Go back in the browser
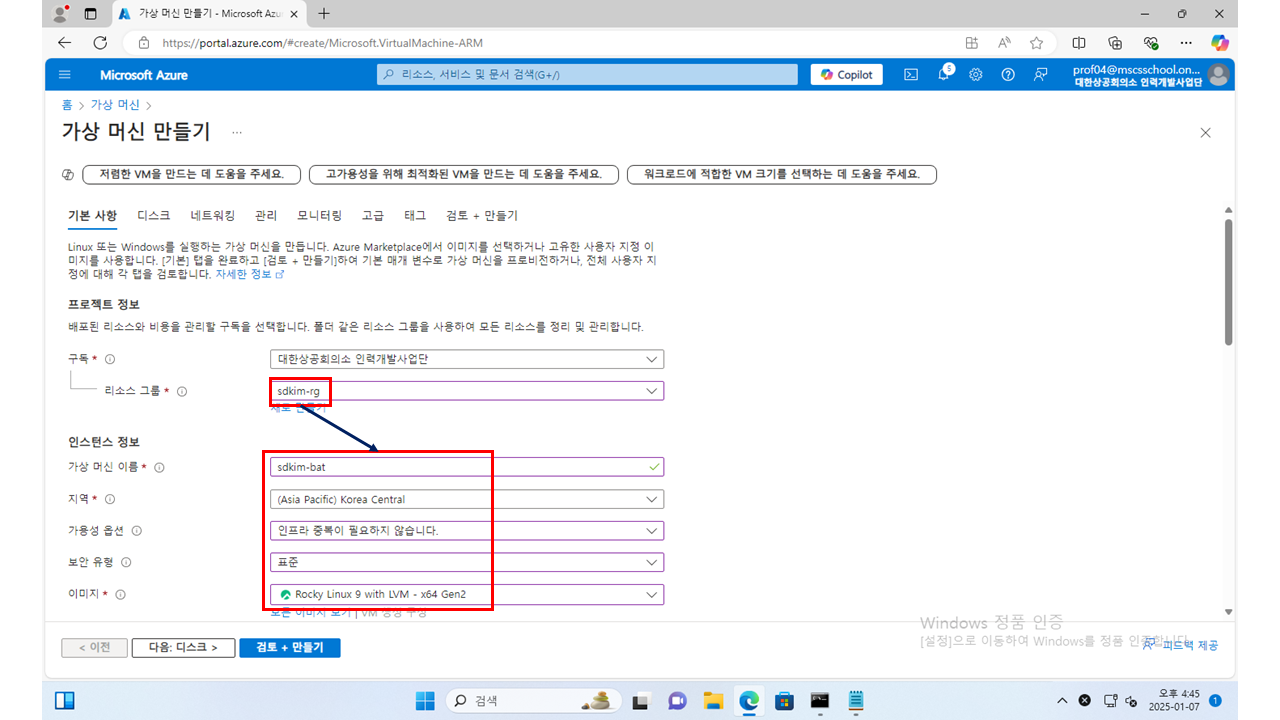The image size is (1280, 720). click(x=65, y=43)
